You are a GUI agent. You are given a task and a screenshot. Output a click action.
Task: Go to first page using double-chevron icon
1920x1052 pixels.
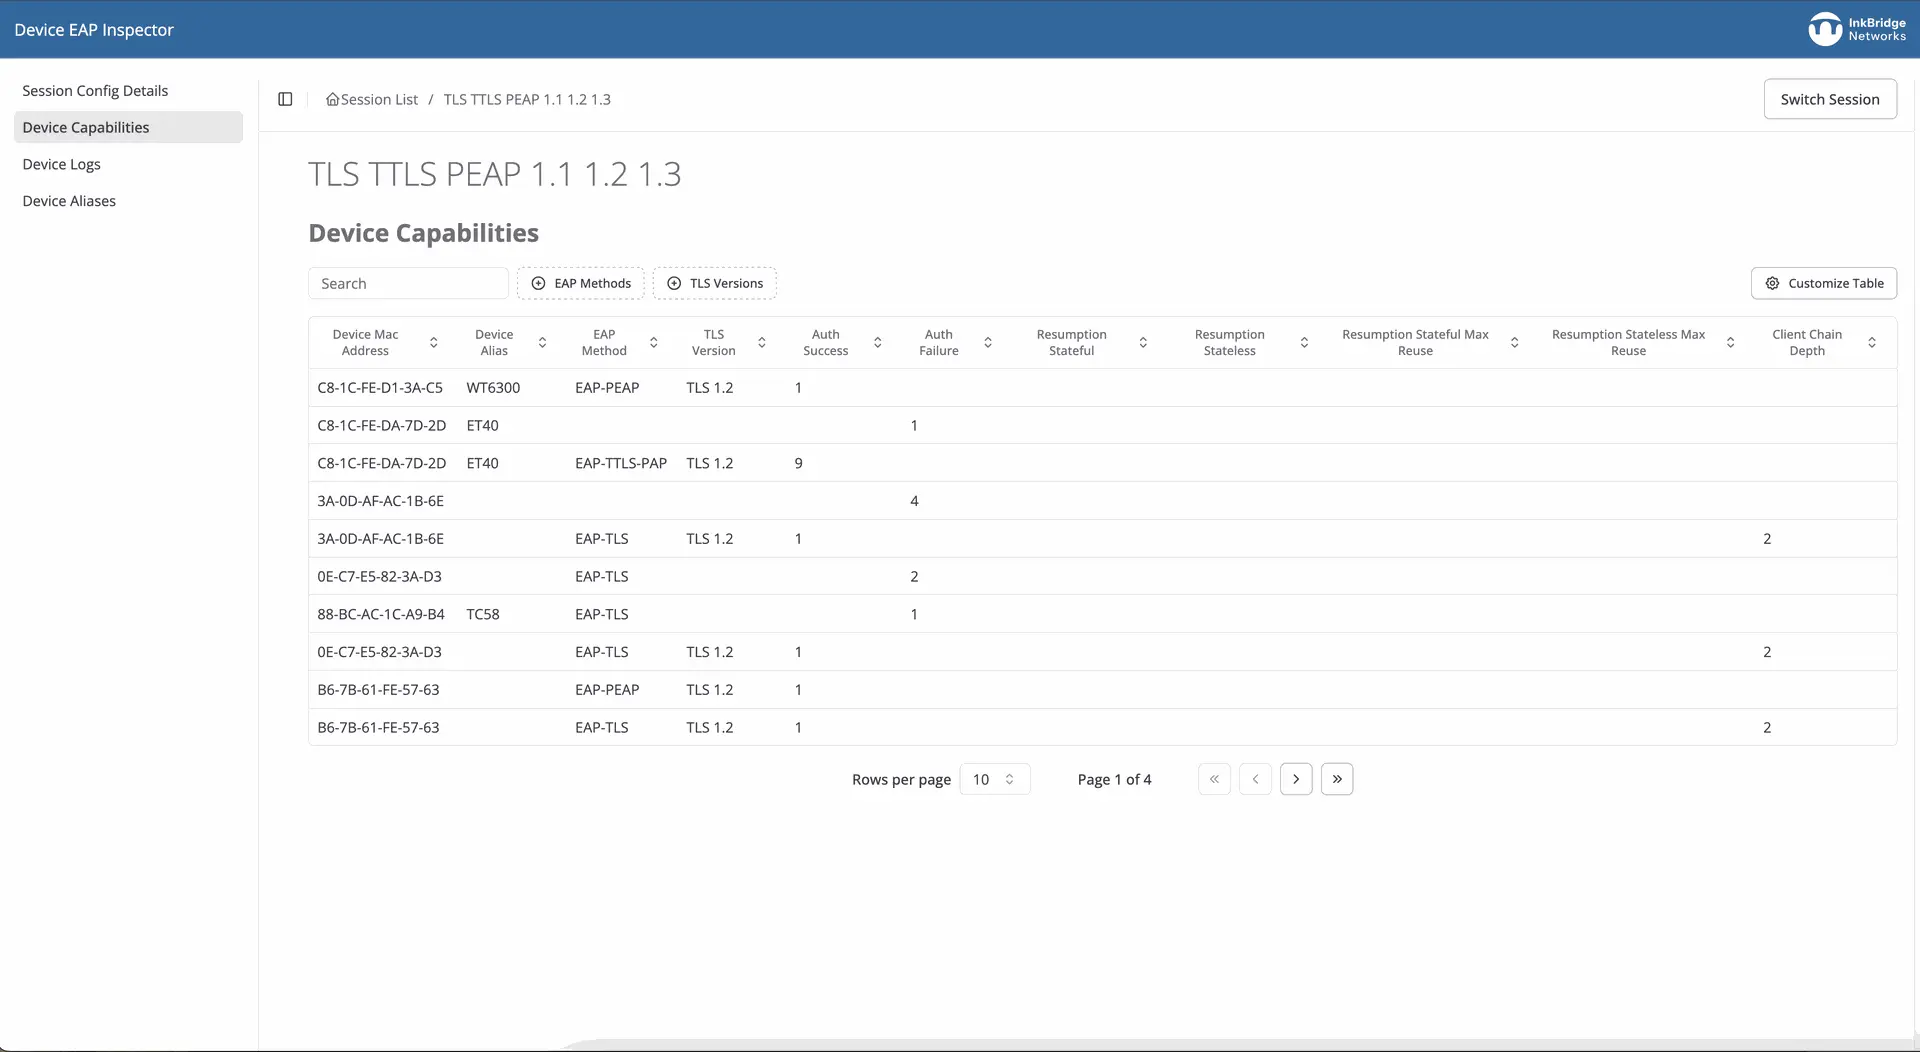[1213, 778]
